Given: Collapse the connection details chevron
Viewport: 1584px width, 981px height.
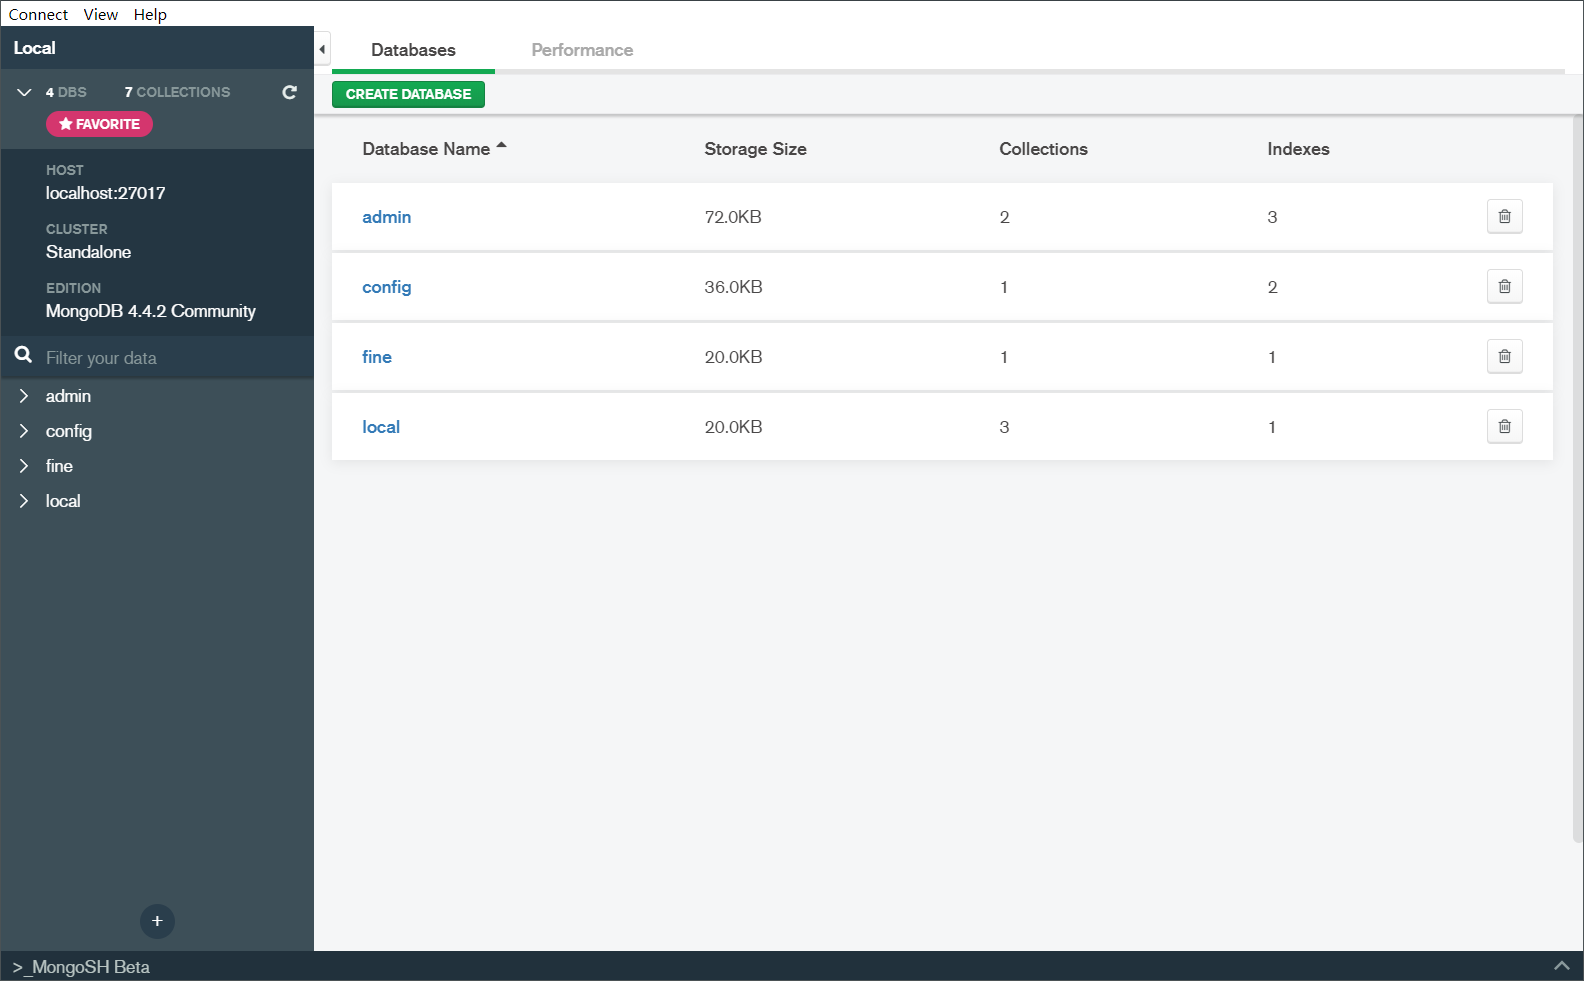Looking at the screenshot, I should click(24, 92).
